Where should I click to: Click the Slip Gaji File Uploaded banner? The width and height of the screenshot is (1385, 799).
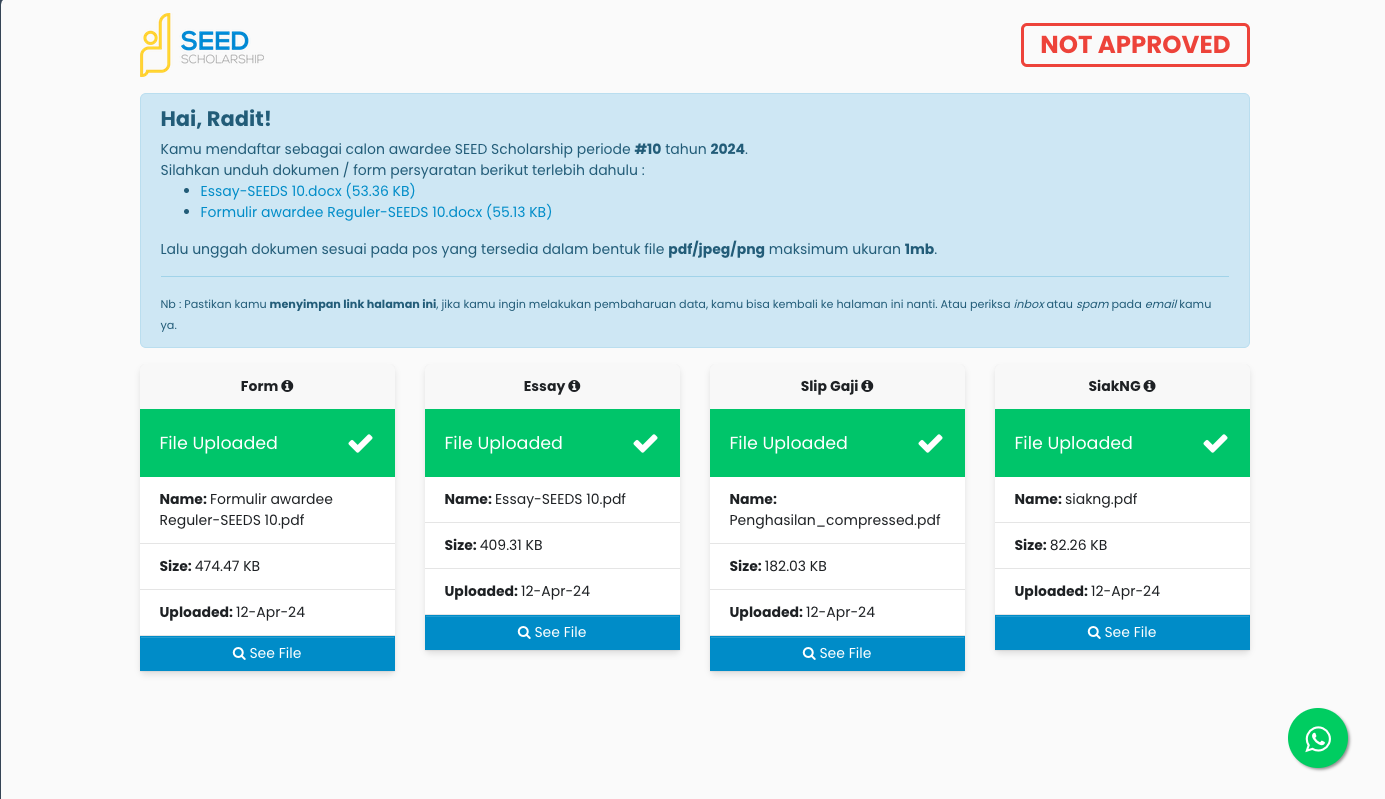coord(837,443)
